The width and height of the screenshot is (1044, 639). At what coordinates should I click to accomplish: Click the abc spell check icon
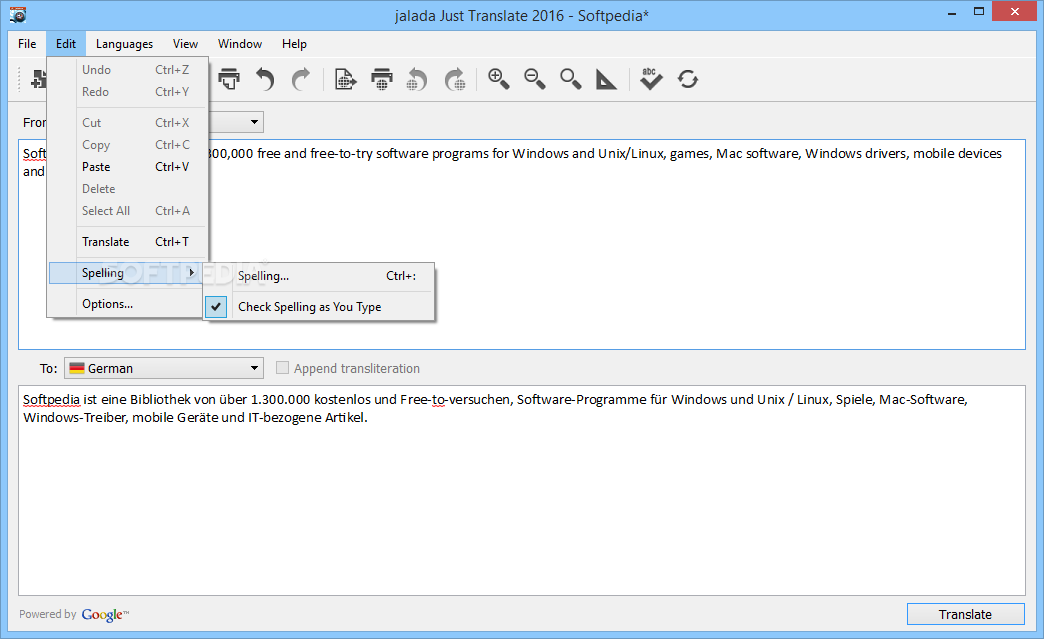651,79
